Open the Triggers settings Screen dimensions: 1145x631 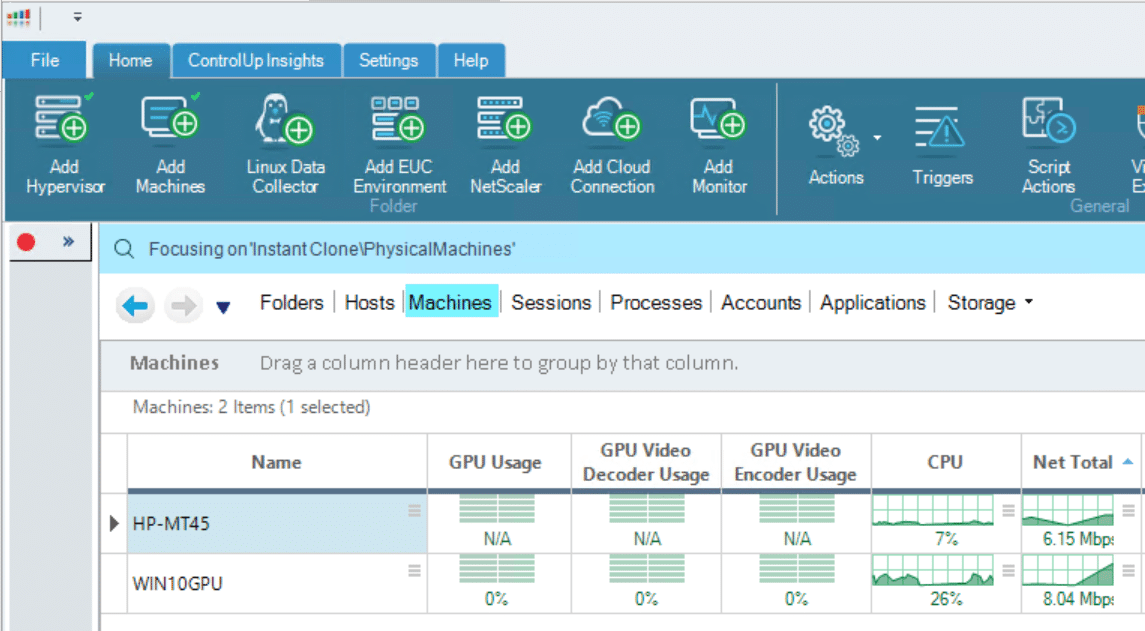tap(942, 145)
